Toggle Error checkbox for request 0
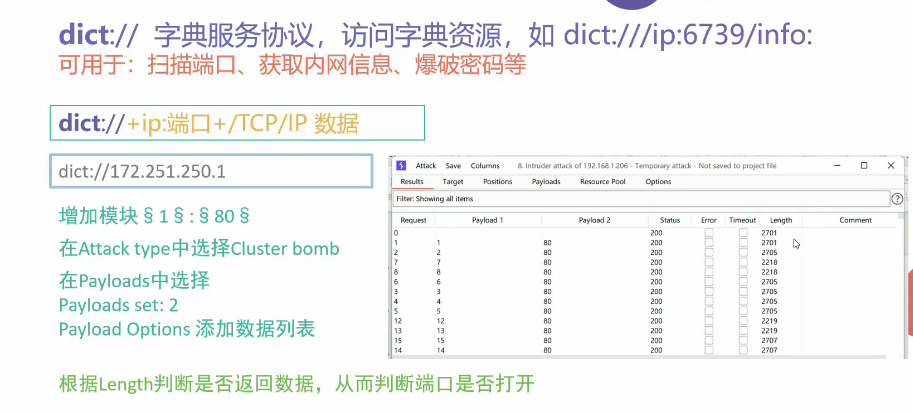 pos(709,232)
